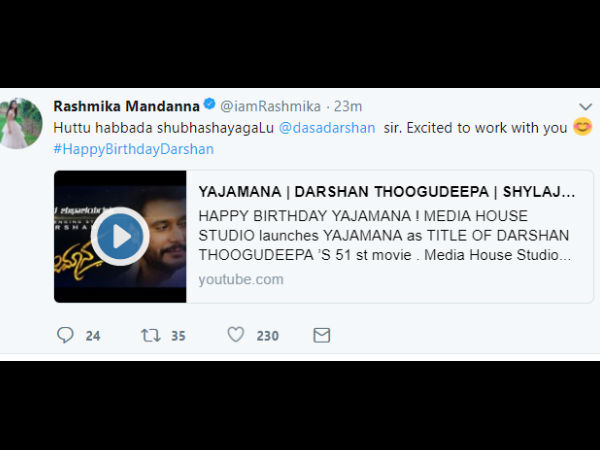Screen dimensions: 600x450
Task: Play the YAJAMANA video
Action: click(x=119, y=237)
